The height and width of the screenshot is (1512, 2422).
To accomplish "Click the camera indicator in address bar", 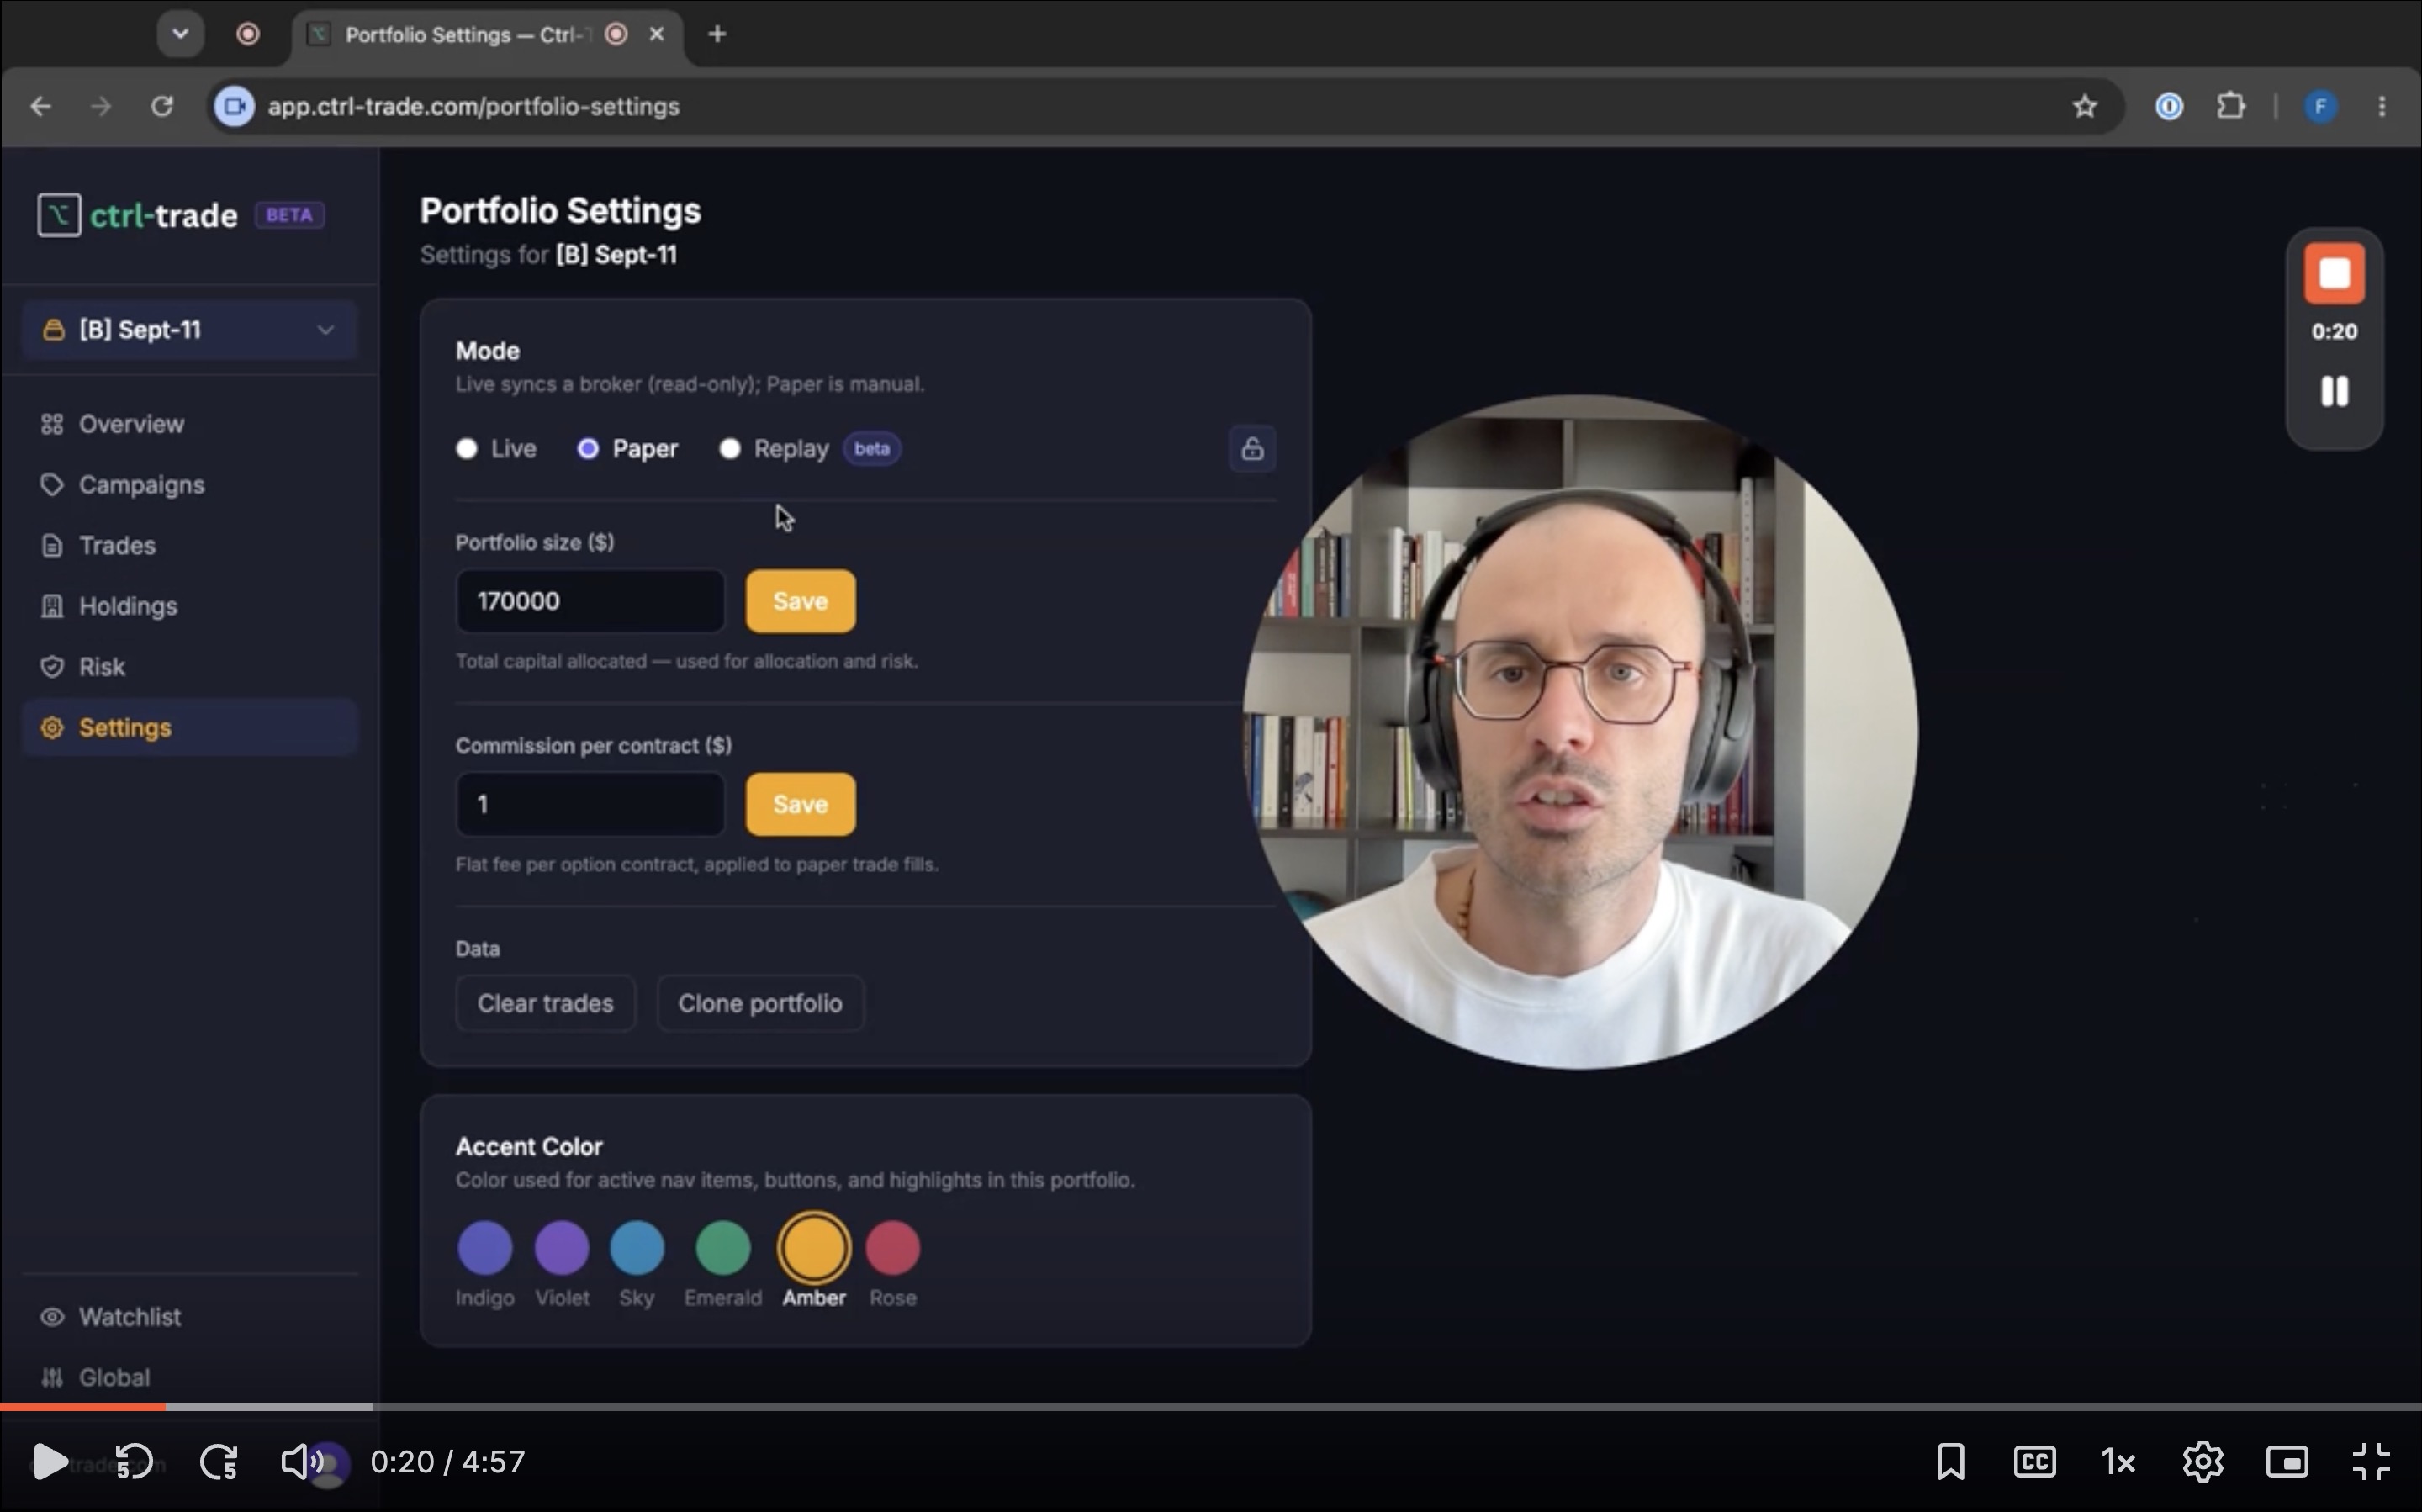I will pos(235,106).
